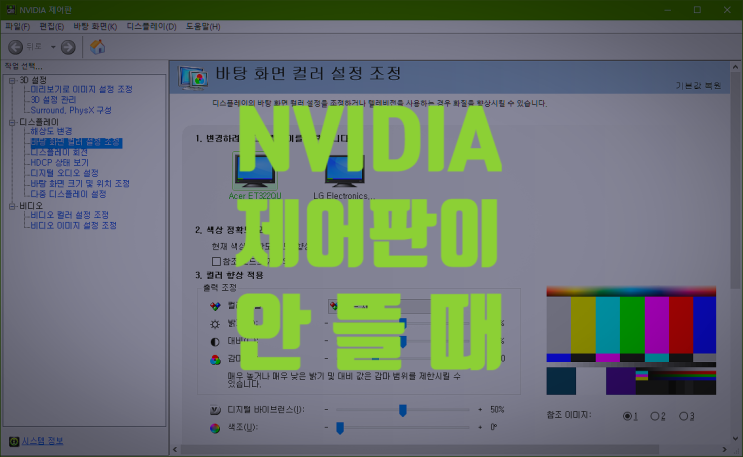Click the plus at 디지털 바이브런스 slider end

click(x=480, y=409)
